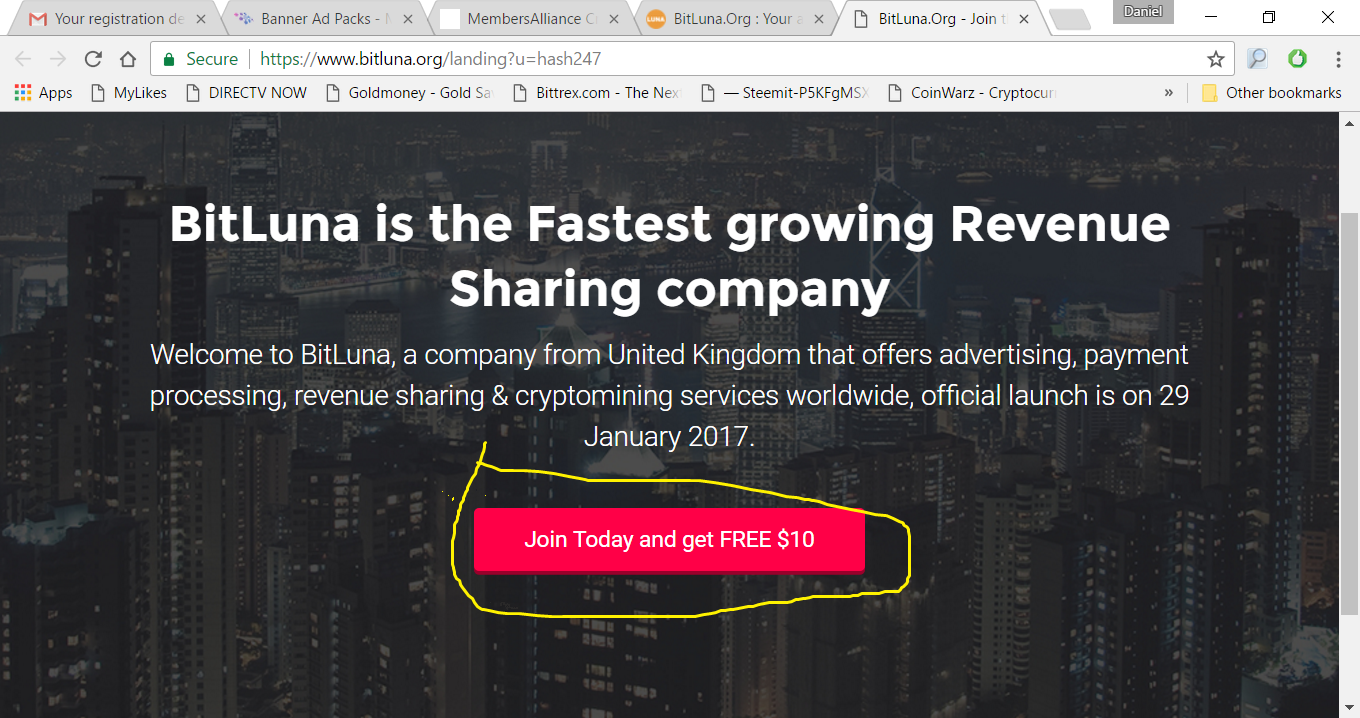The width and height of the screenshot is (1360, 718).
Task: Bookmark this page with the star icon
Action: point(1215,59)
